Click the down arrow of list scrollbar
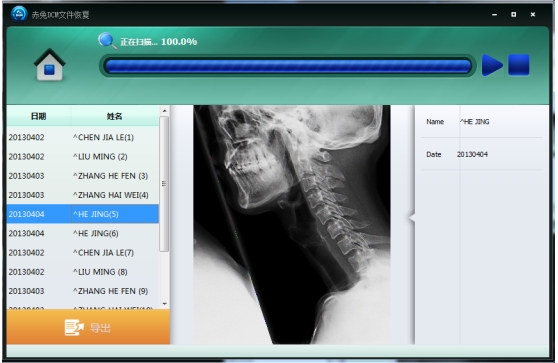 coord(164,304)
